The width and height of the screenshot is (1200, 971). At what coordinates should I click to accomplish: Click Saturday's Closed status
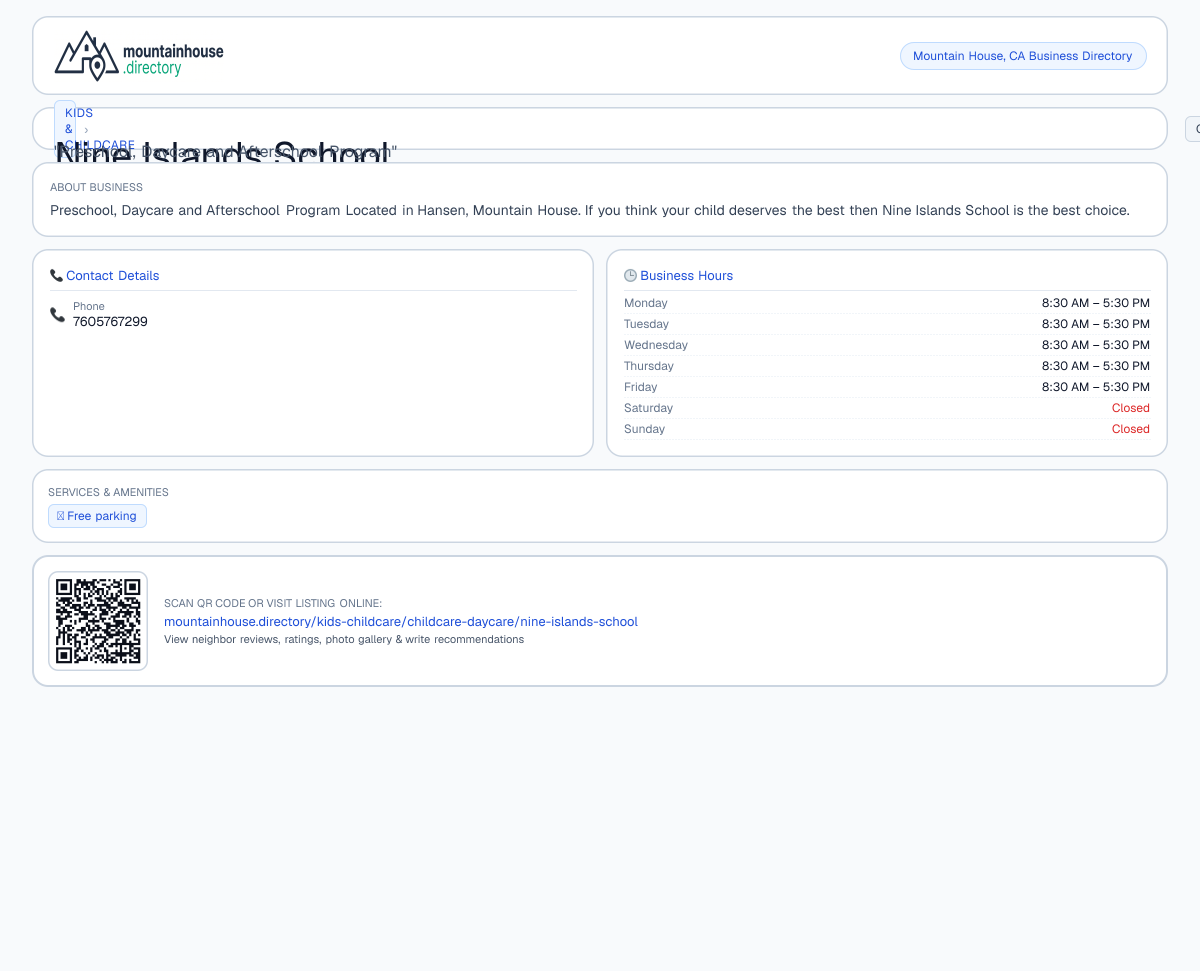[x=1131, y=408]
